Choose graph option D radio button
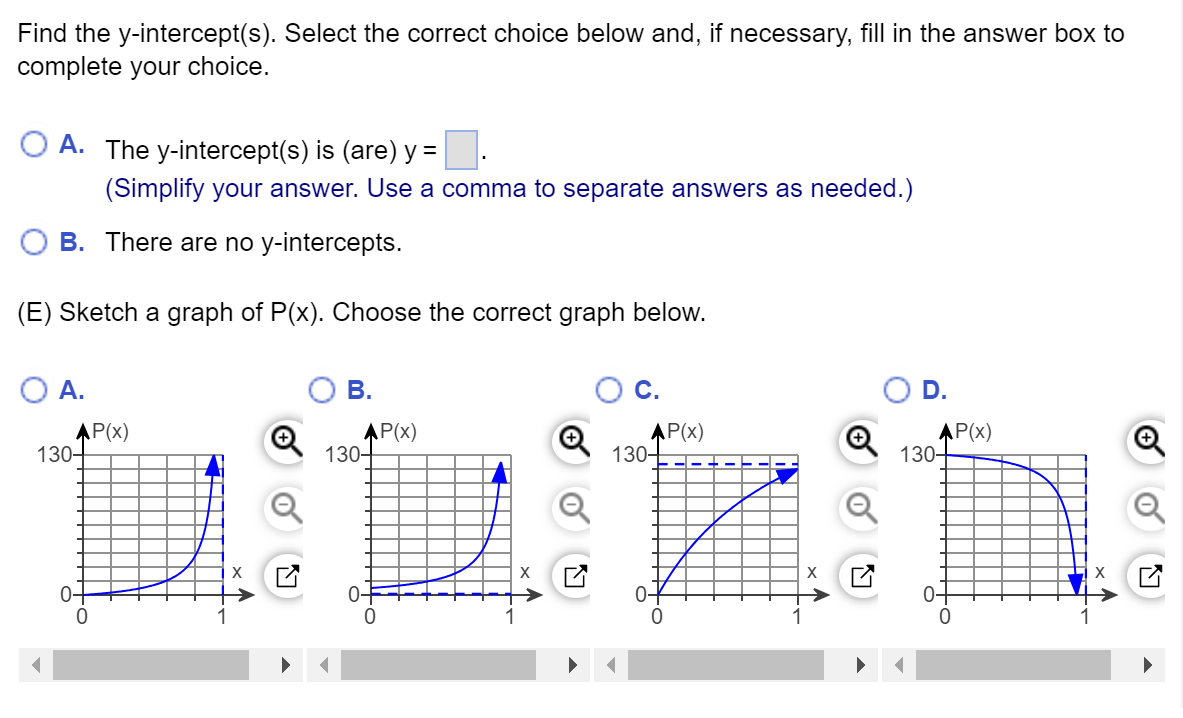This screenshot has width=1183, height=718. pos(897,389)
